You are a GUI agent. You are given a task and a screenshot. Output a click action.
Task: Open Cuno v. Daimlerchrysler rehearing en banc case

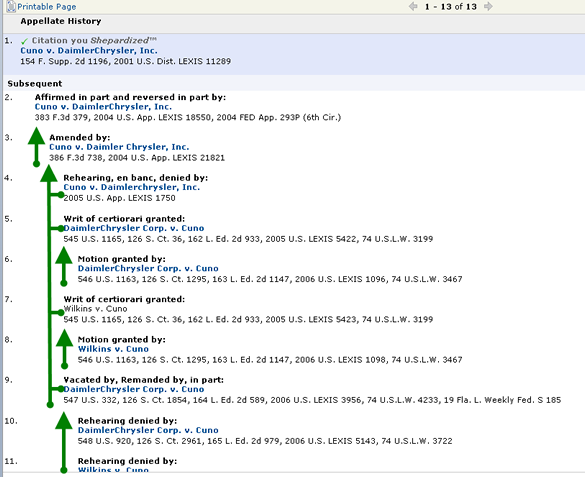(x=132, y=187)
